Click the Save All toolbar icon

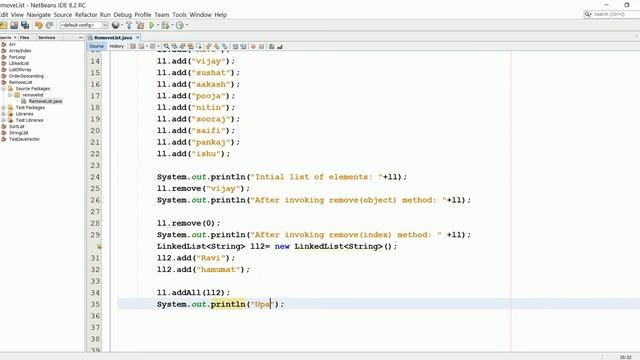point(25,25)
